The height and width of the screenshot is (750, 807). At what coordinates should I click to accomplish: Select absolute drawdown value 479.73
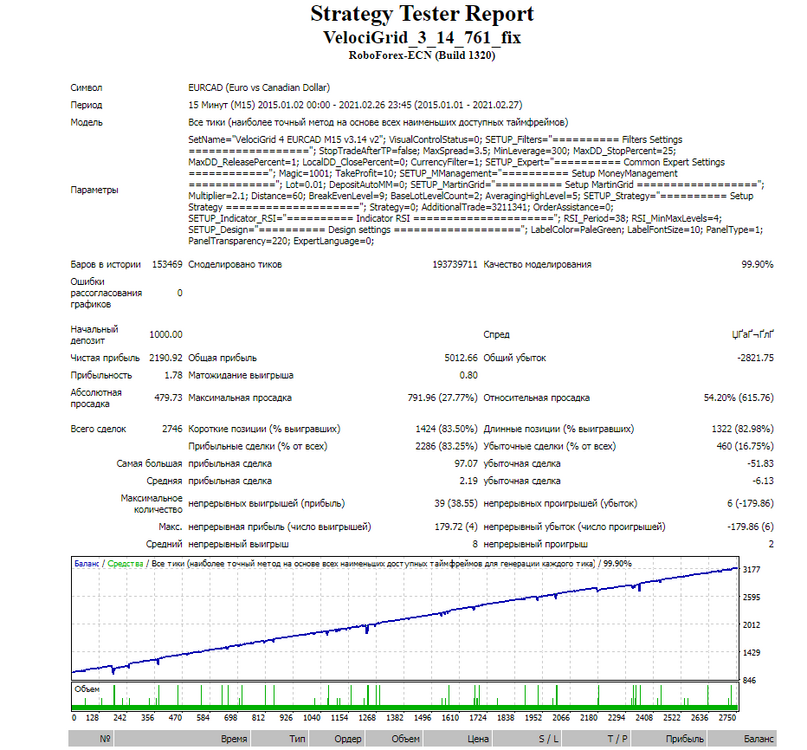168,398
